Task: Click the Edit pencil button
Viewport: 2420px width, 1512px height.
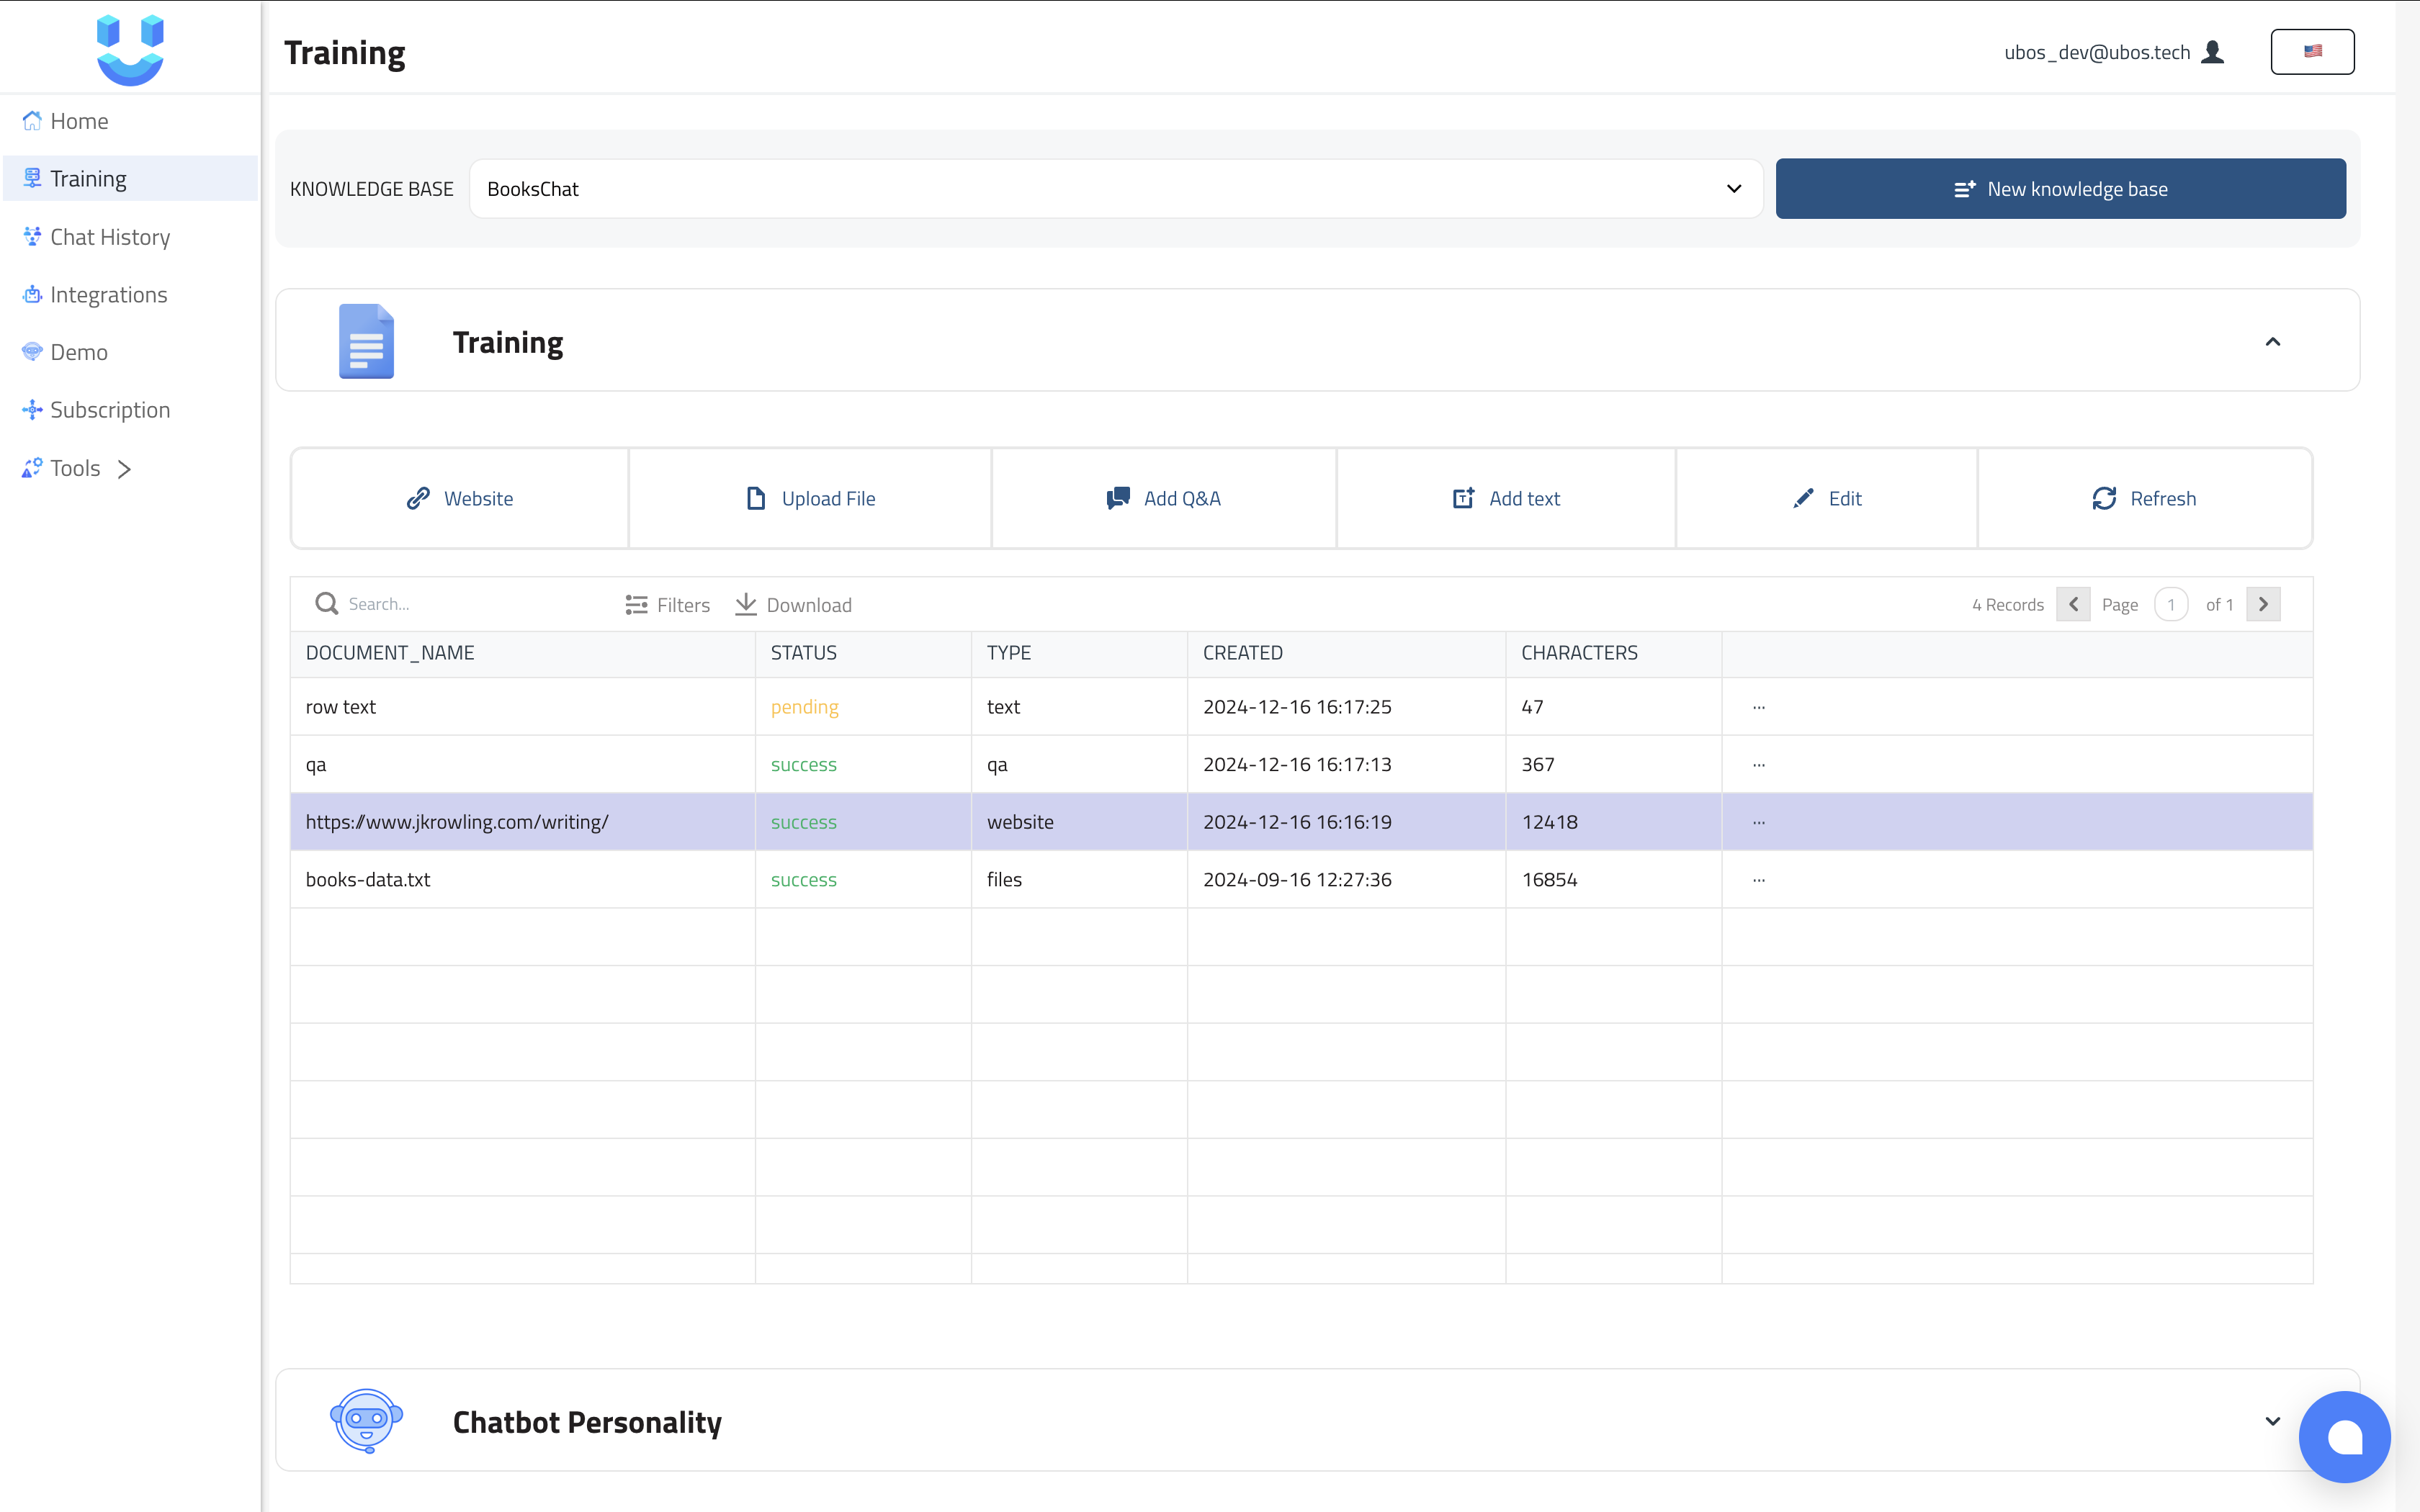Action: click(x=1827, y=499)
